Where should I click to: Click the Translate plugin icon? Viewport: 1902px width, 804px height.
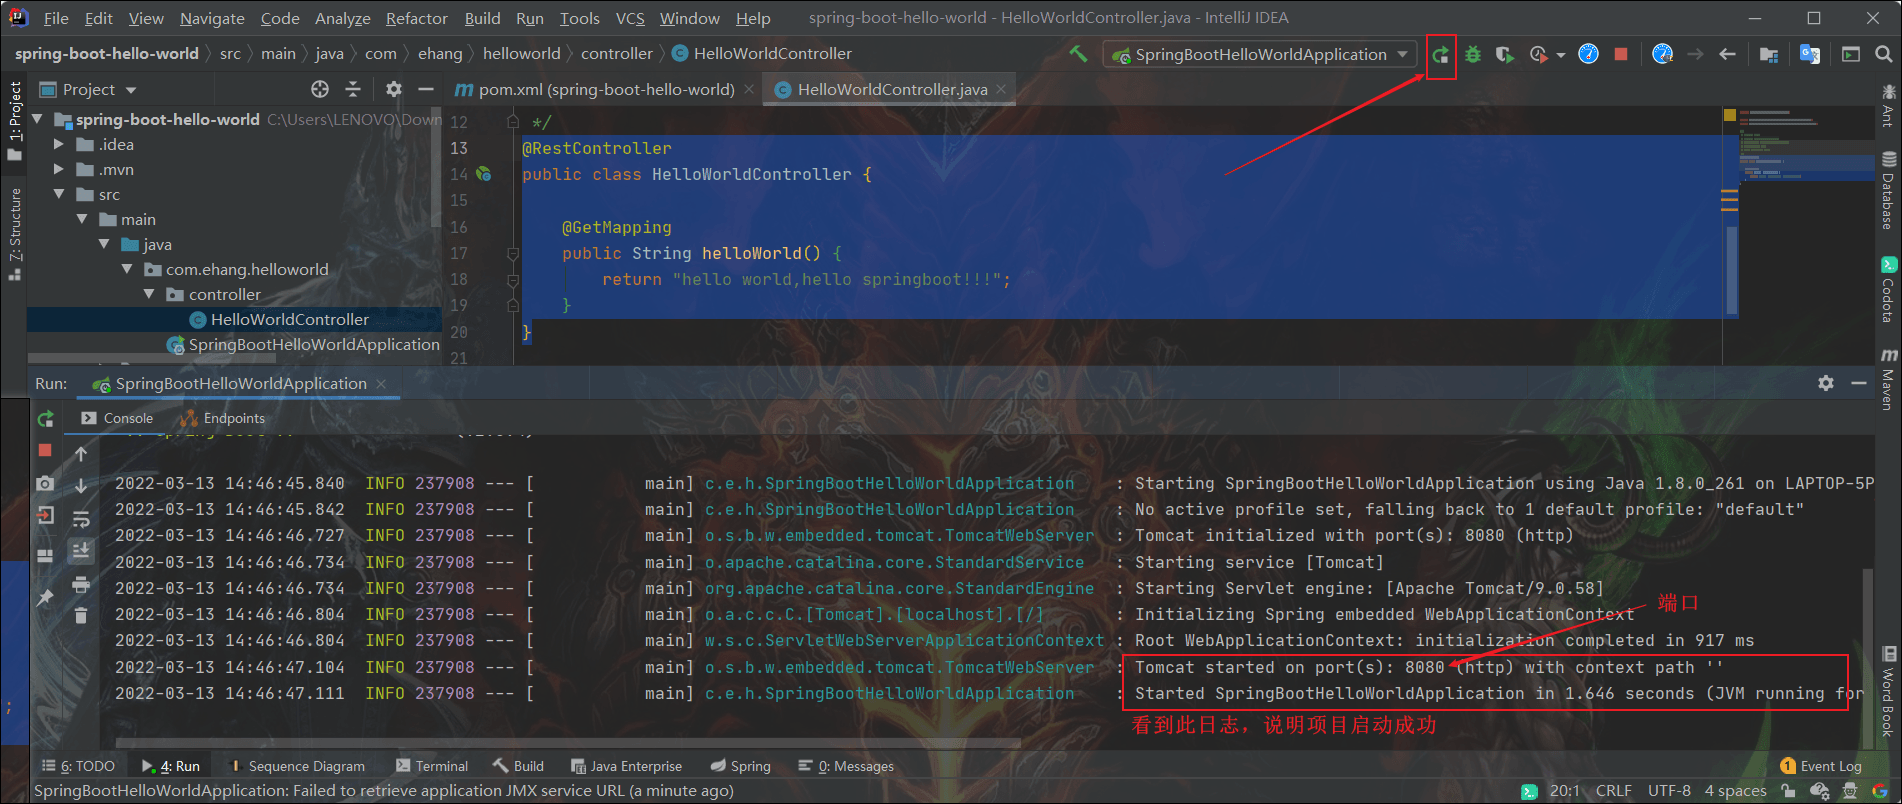pyautogui.click(x=1809, y=54)
